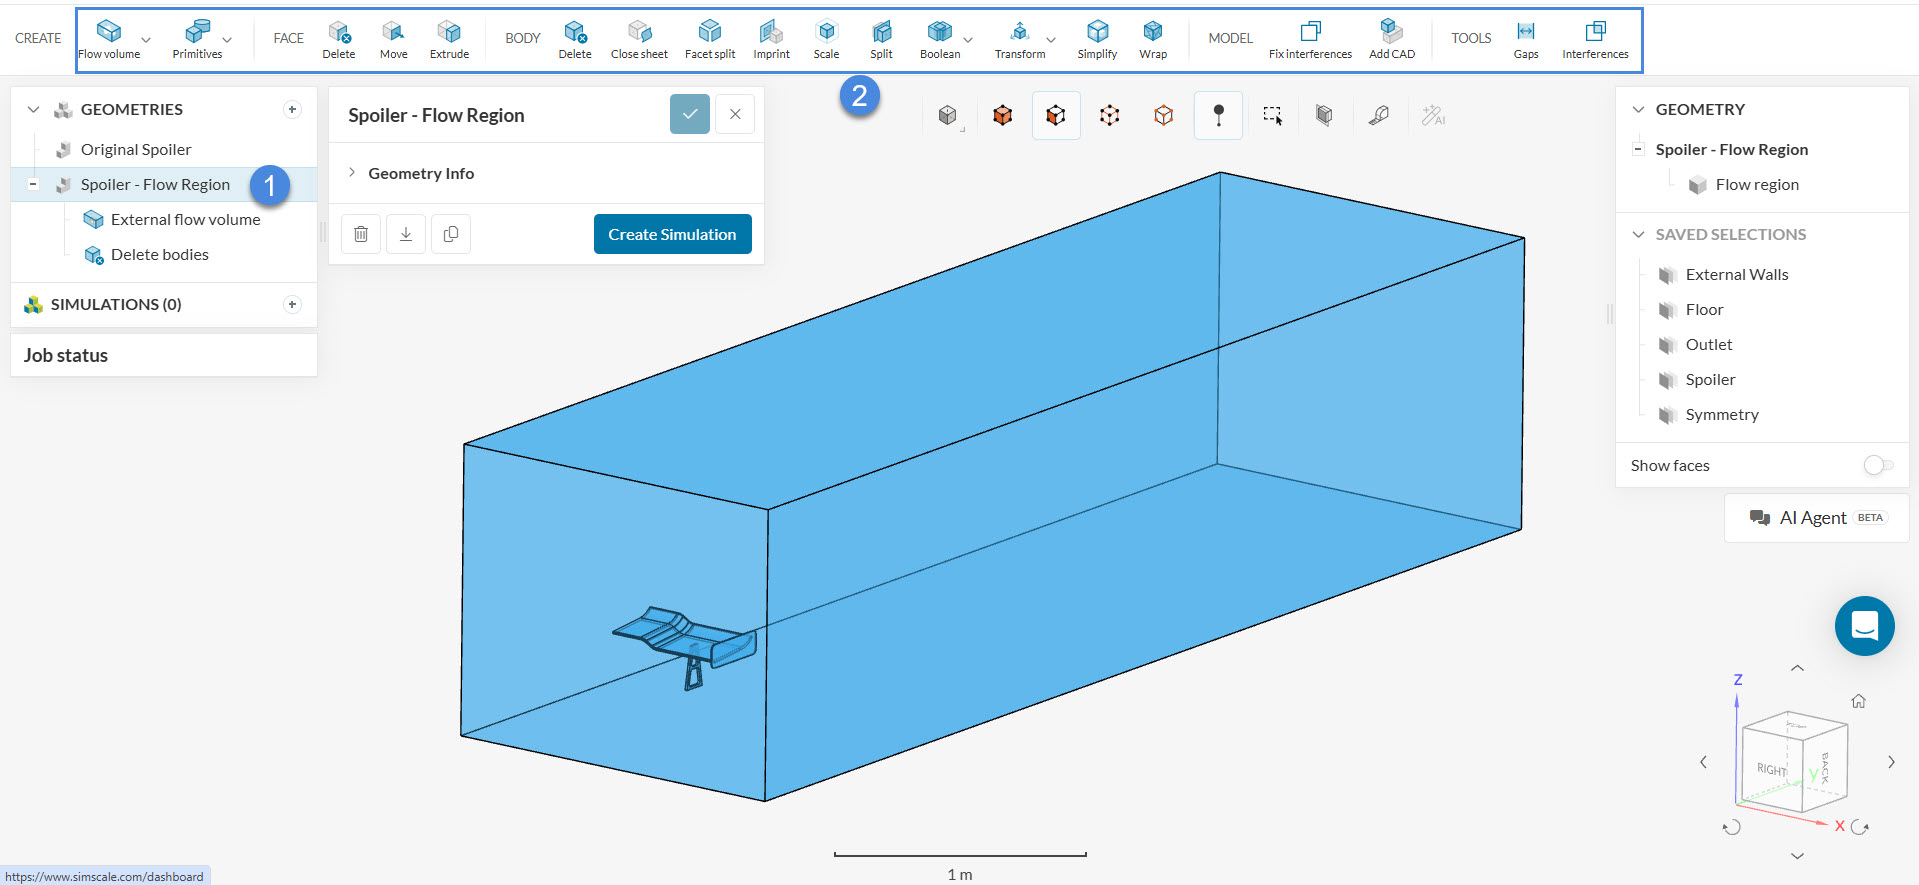Toggle the Show faces switch
The height and width of the screenshot is (885, 1919).
(x=1877, y=465)
